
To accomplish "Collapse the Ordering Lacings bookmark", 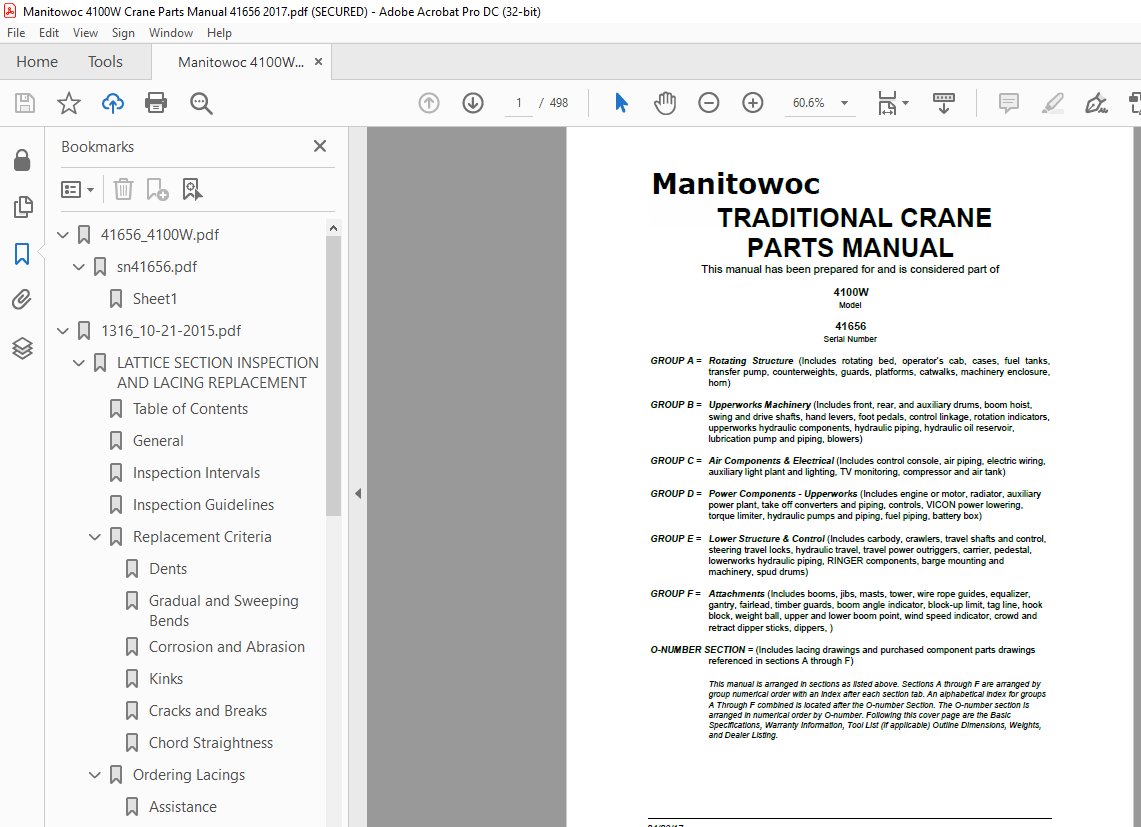I will click(95, 775).
